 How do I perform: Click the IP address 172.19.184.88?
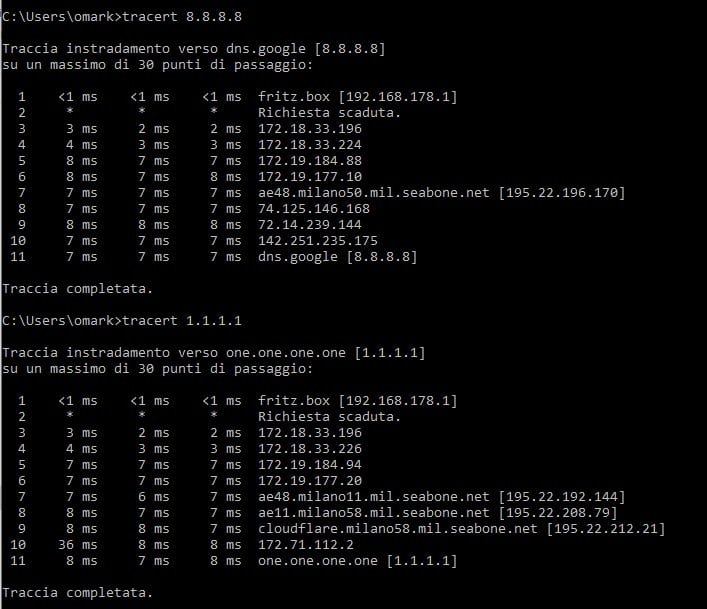[x=310, y=160]
